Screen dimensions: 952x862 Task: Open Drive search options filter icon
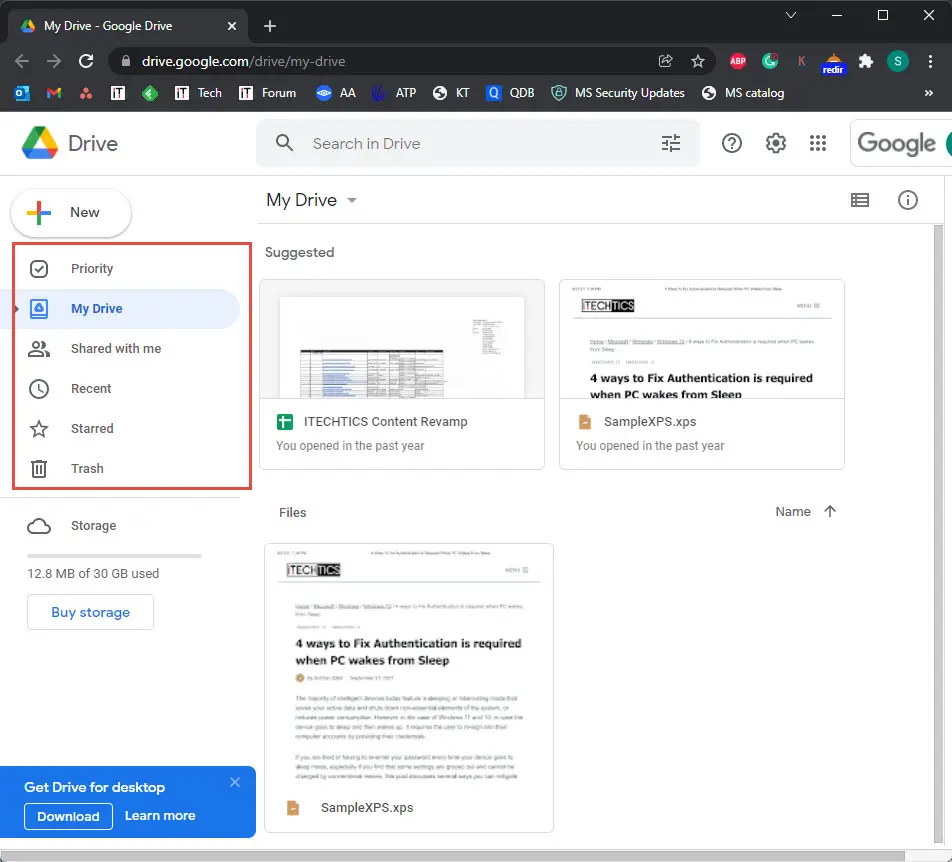click(671, 144)
